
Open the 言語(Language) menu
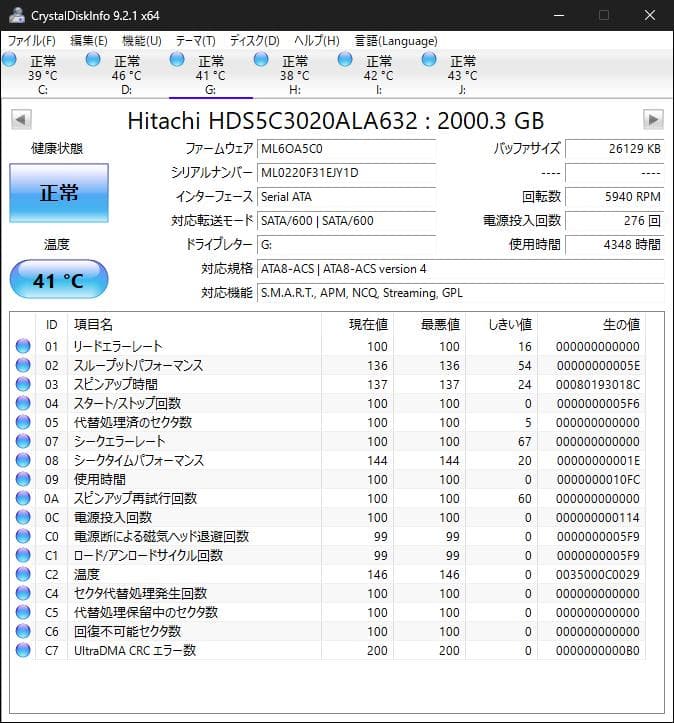point(396,41)
